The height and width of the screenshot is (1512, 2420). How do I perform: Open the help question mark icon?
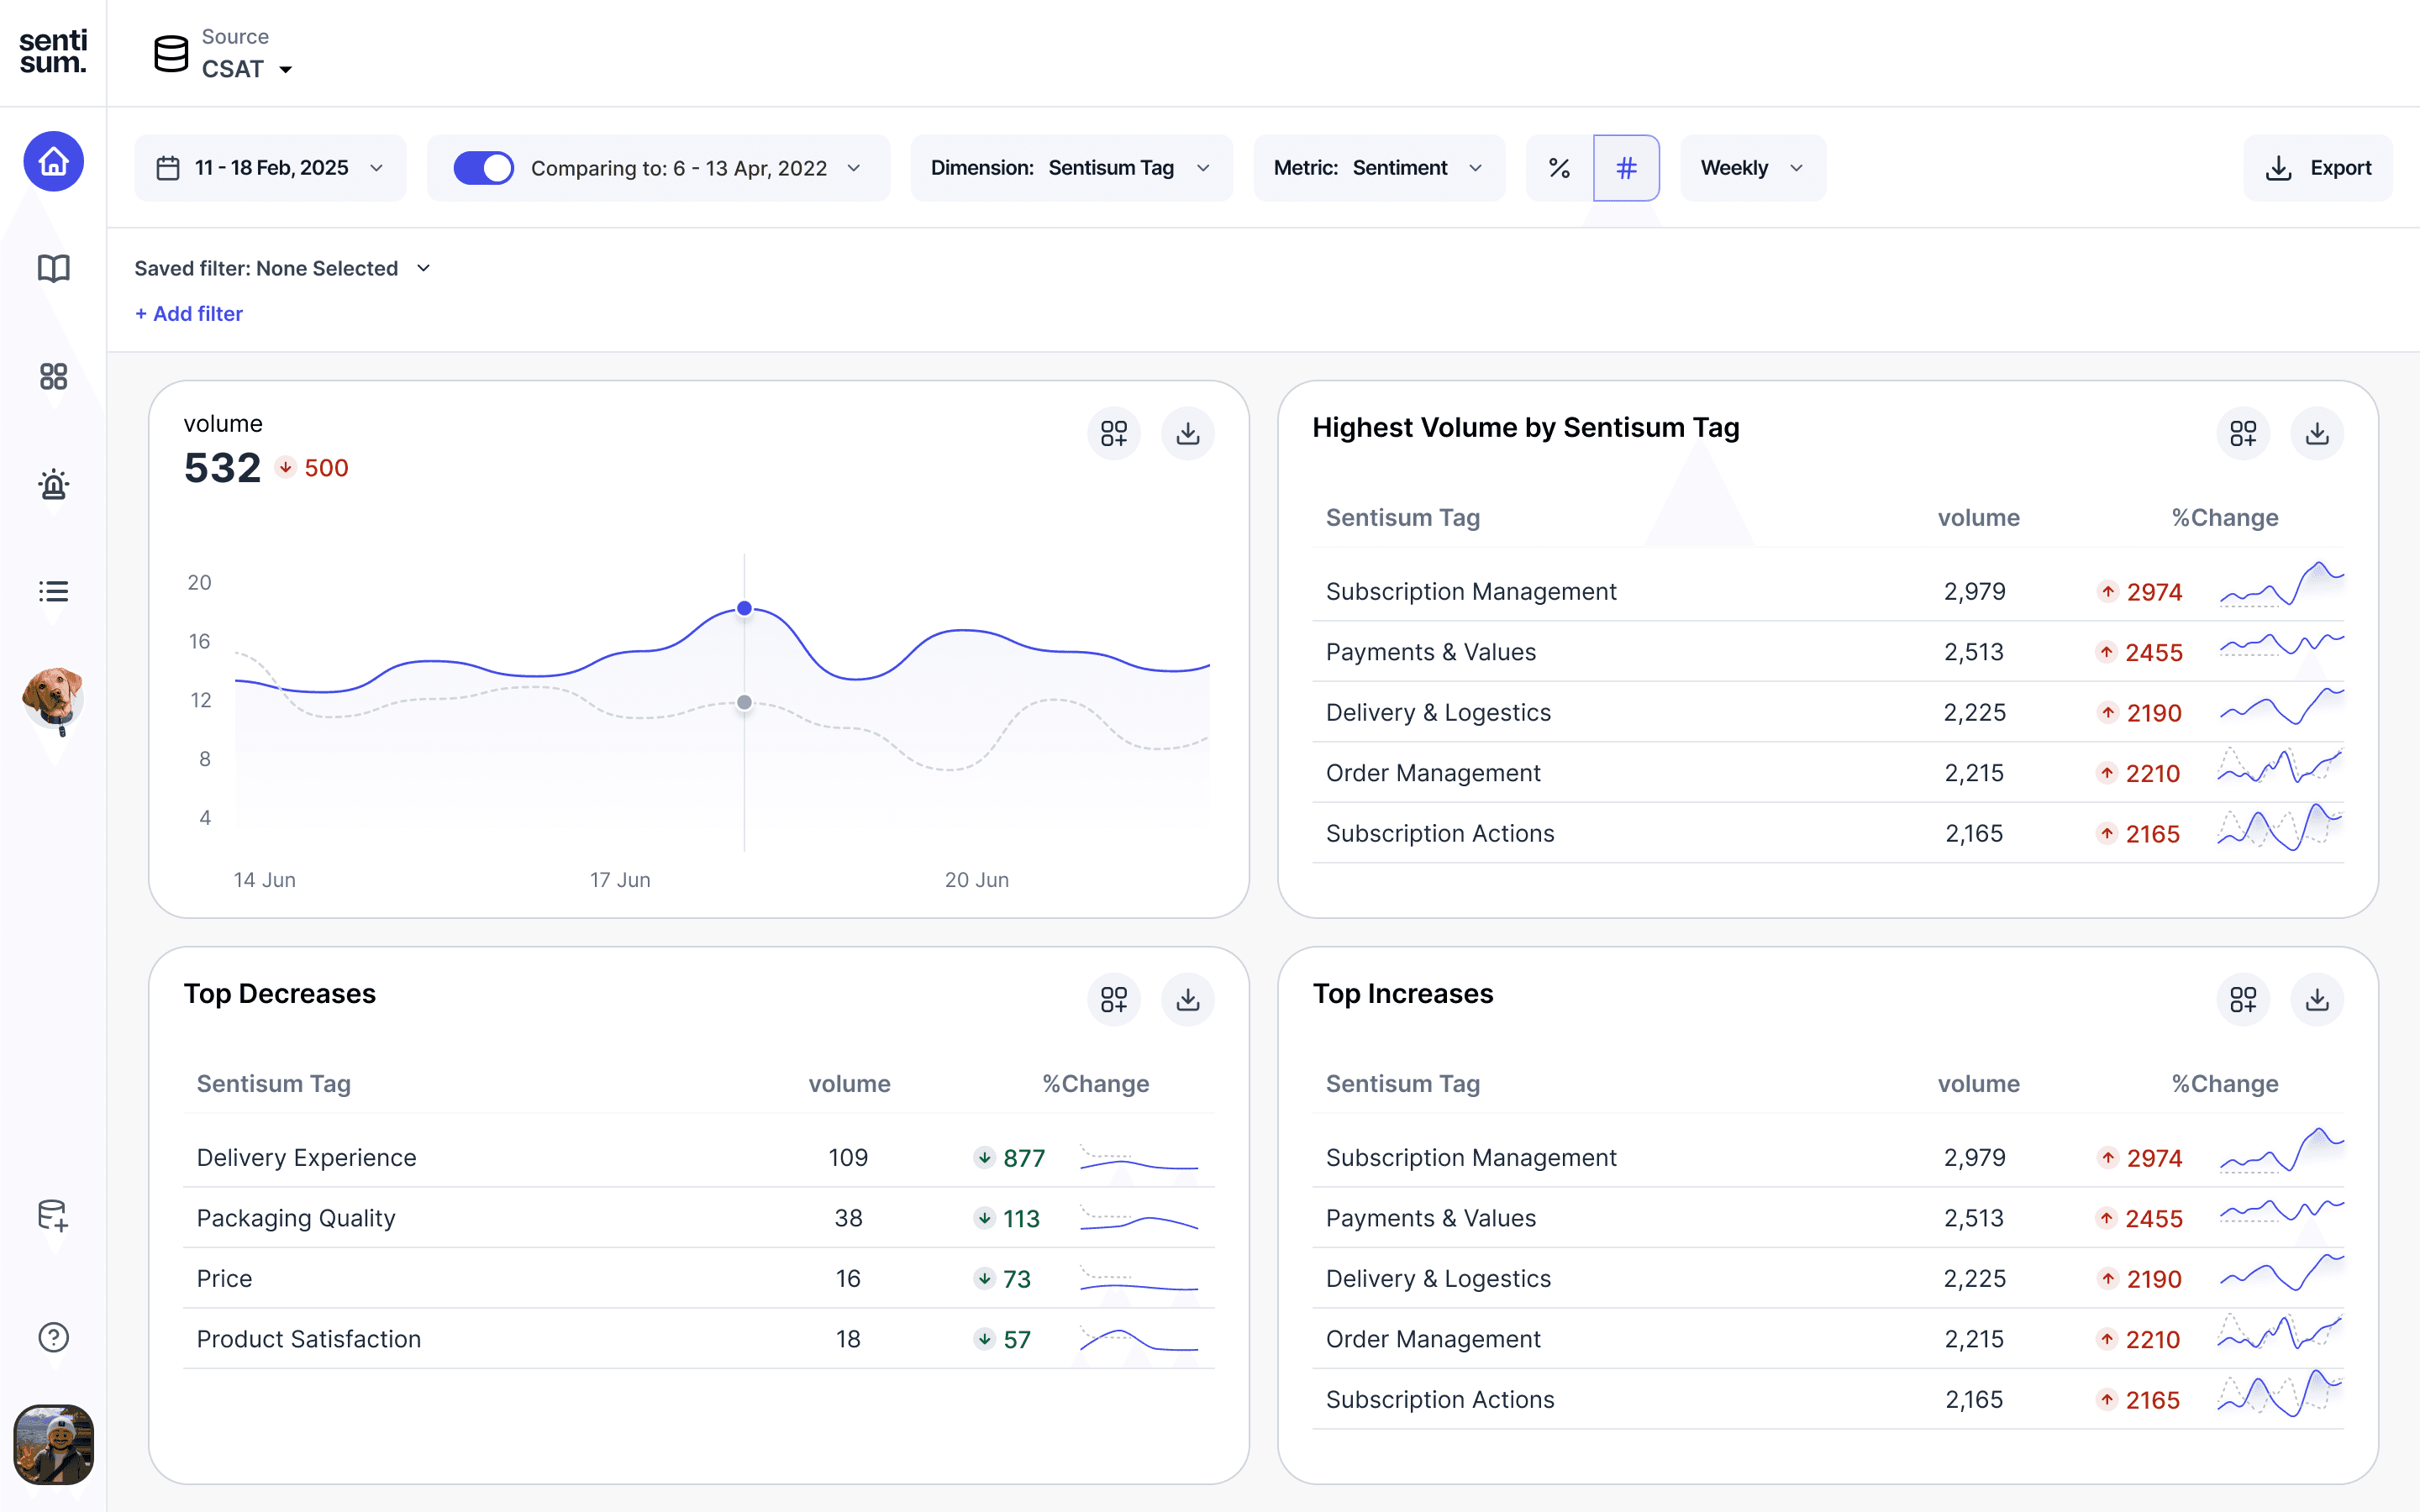point(53,1337)
